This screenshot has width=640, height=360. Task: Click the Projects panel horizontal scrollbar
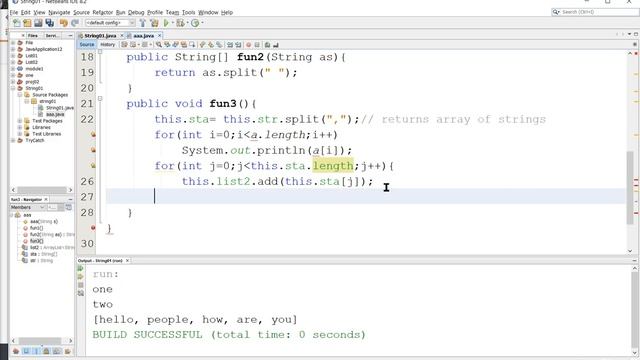(42, 190)
